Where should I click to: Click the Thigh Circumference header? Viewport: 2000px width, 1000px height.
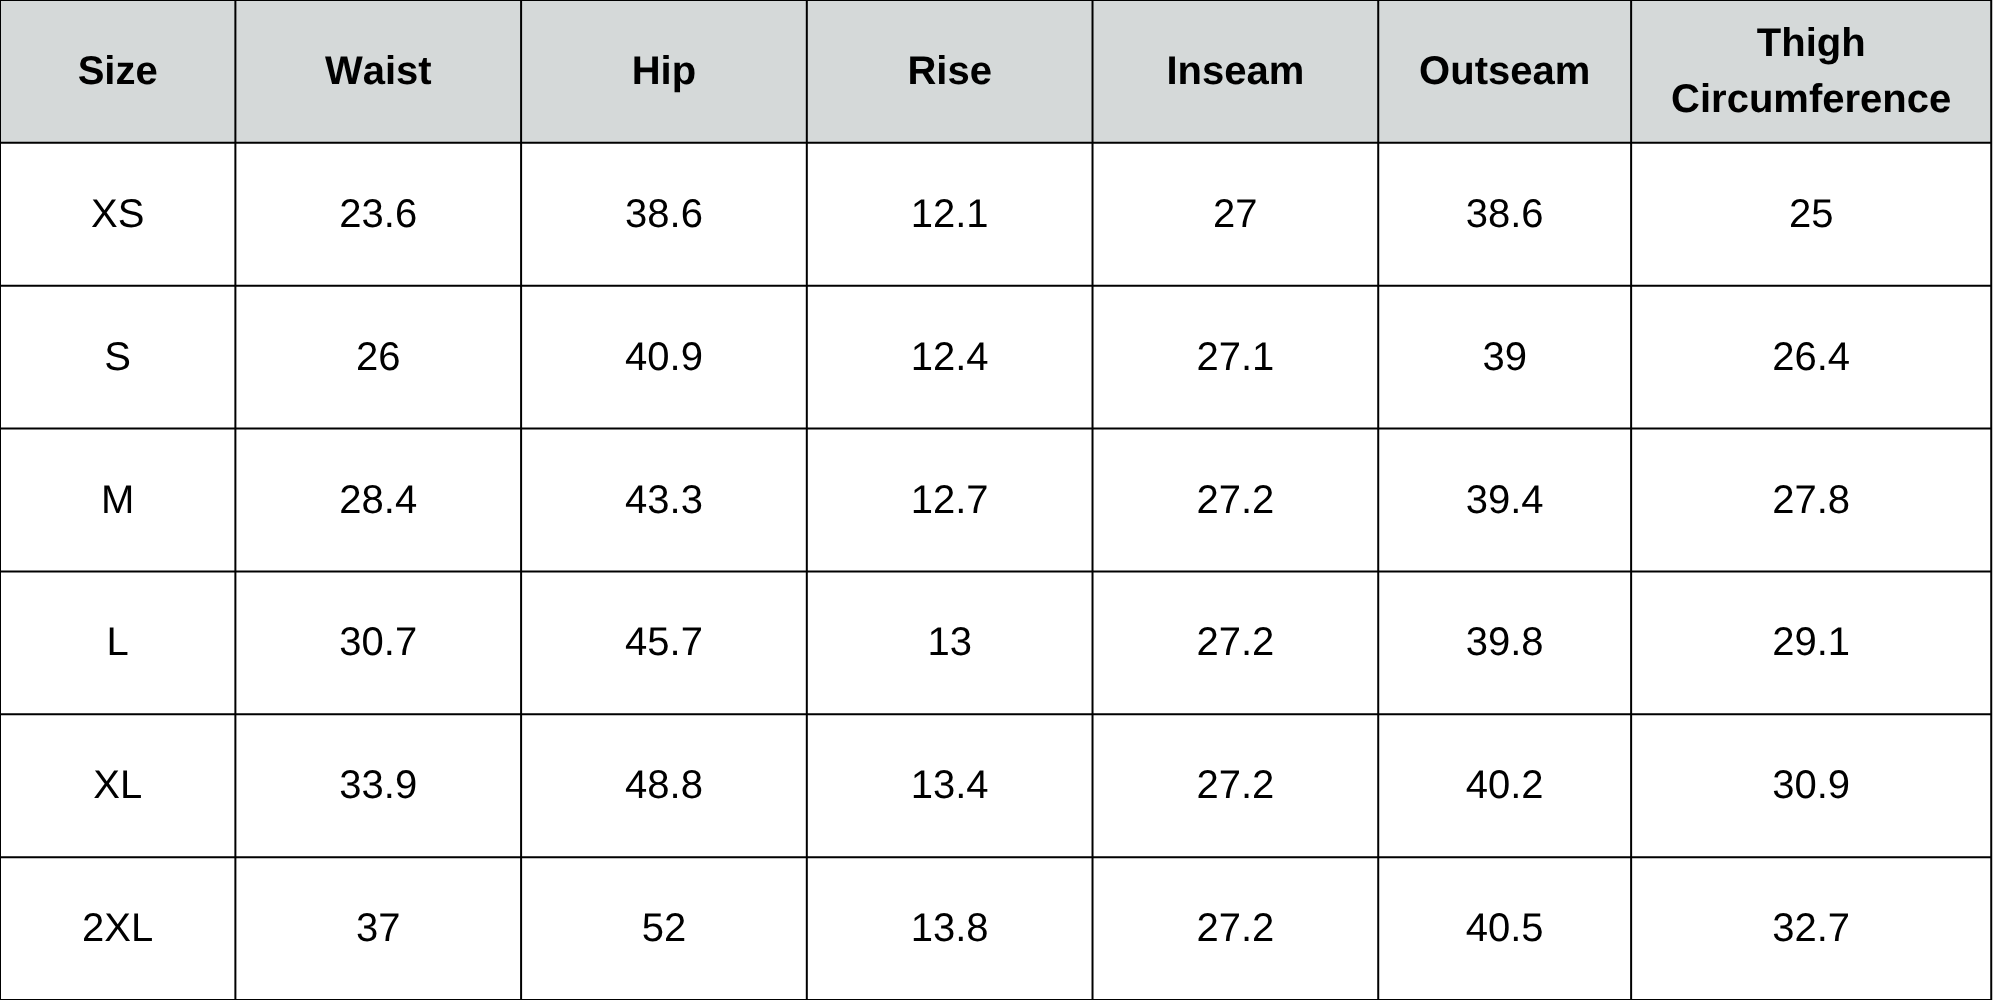1810,71
